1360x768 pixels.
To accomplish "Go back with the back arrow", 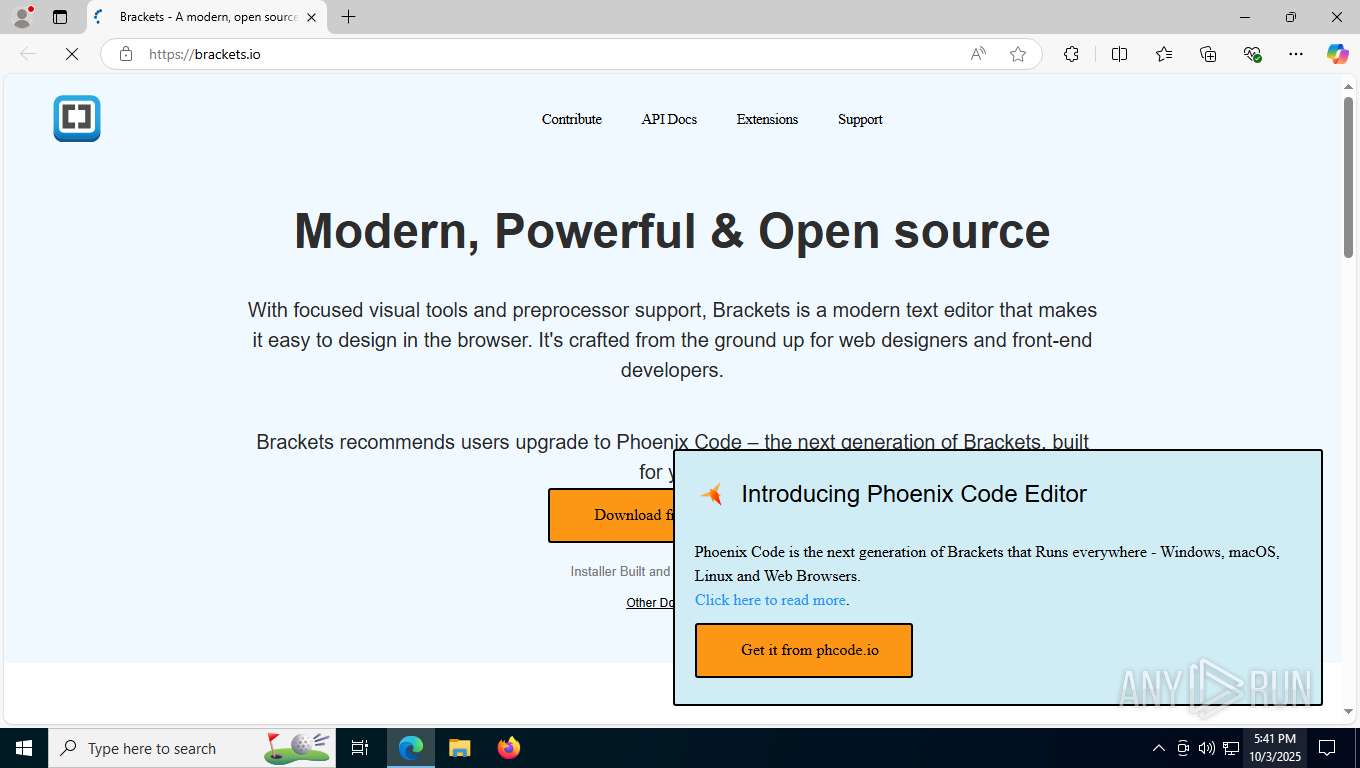I will (28, 54).
